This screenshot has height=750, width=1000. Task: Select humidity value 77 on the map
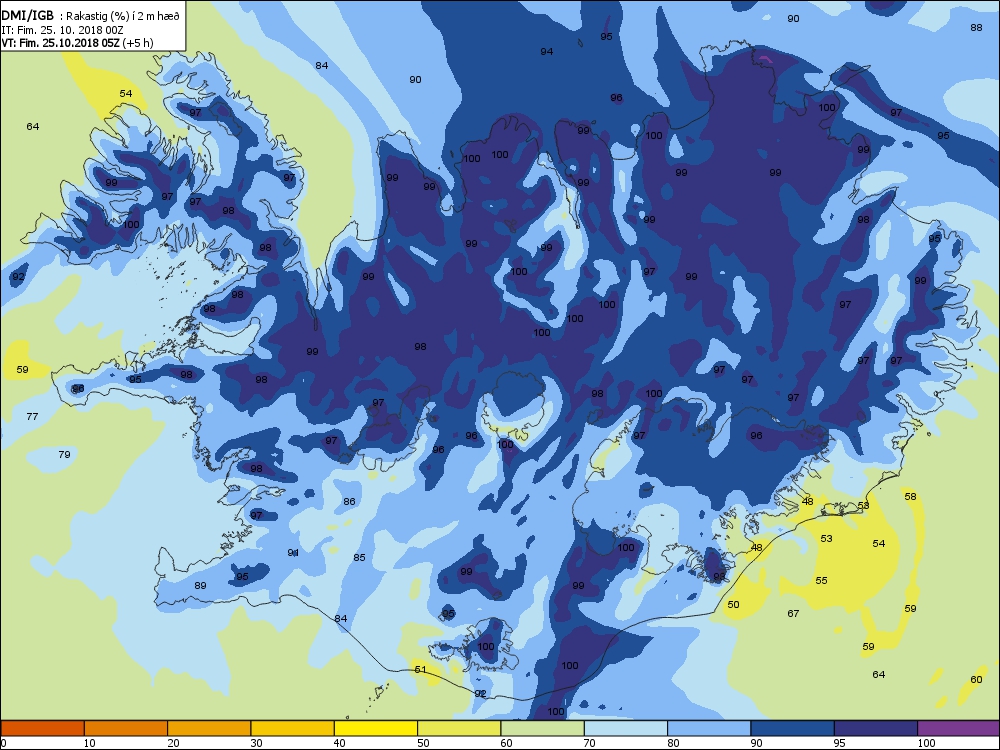[32, 416]
